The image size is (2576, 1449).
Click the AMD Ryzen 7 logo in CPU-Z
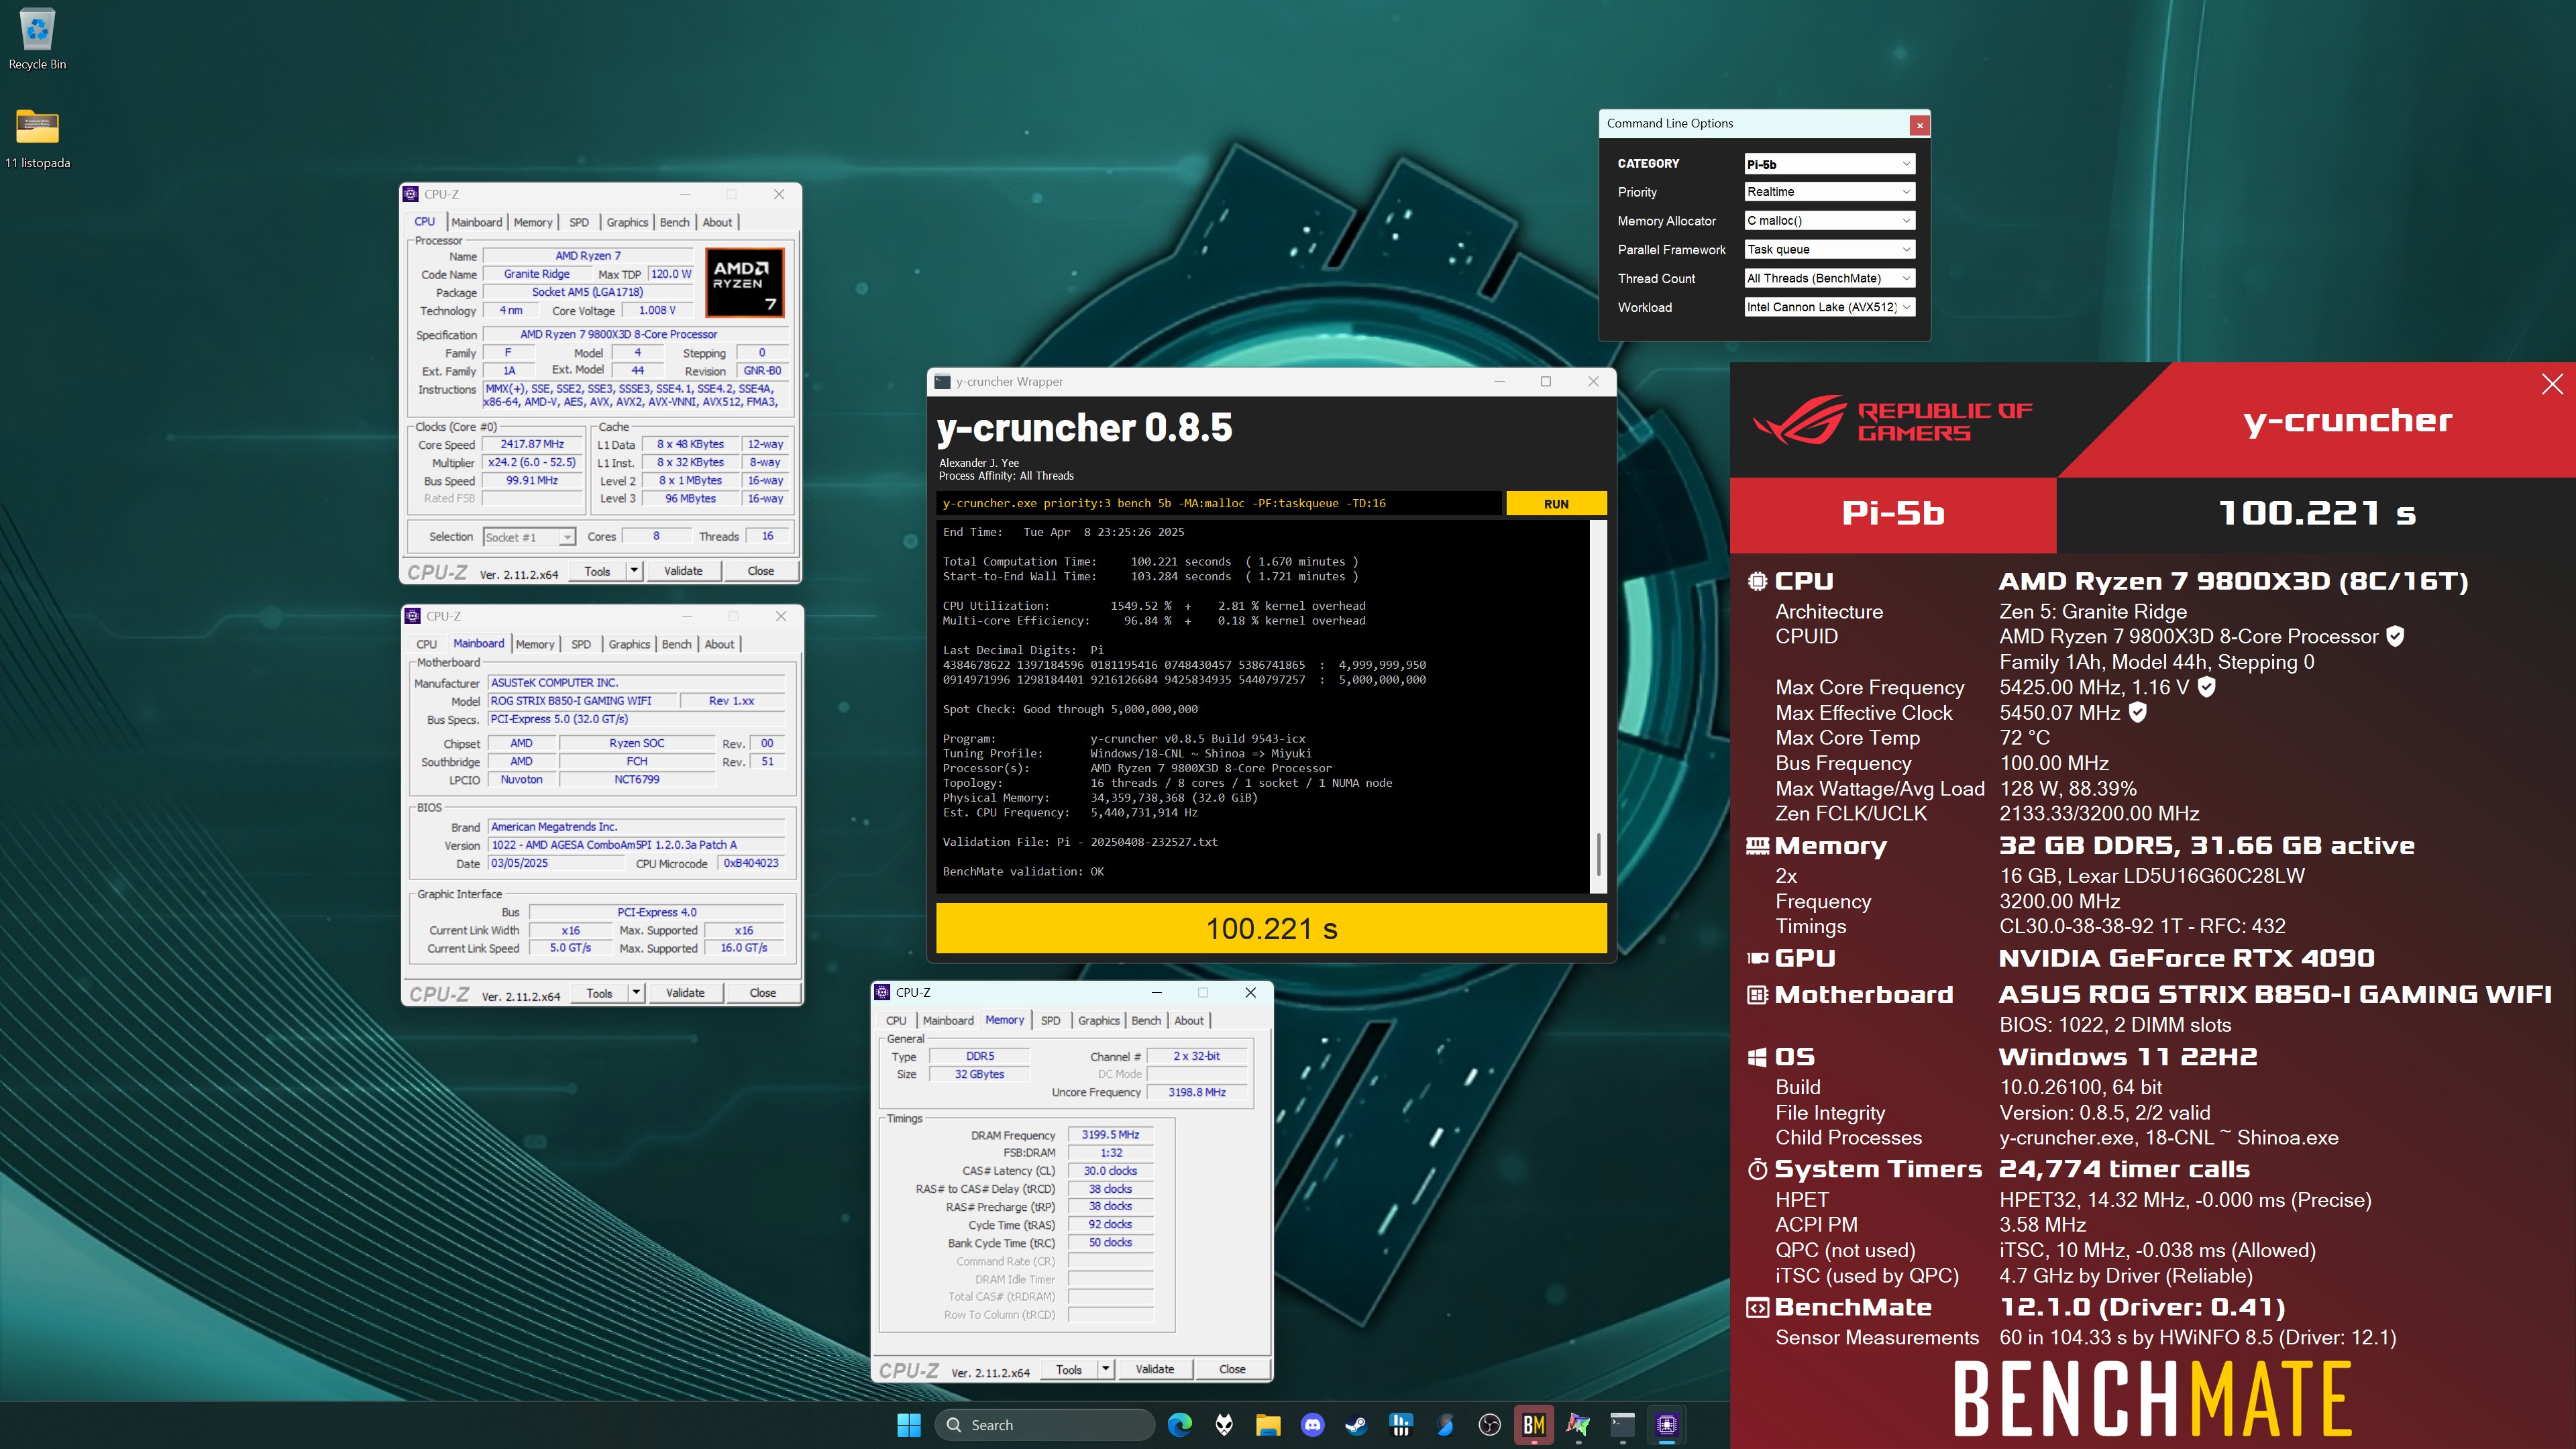click(744, 283)
